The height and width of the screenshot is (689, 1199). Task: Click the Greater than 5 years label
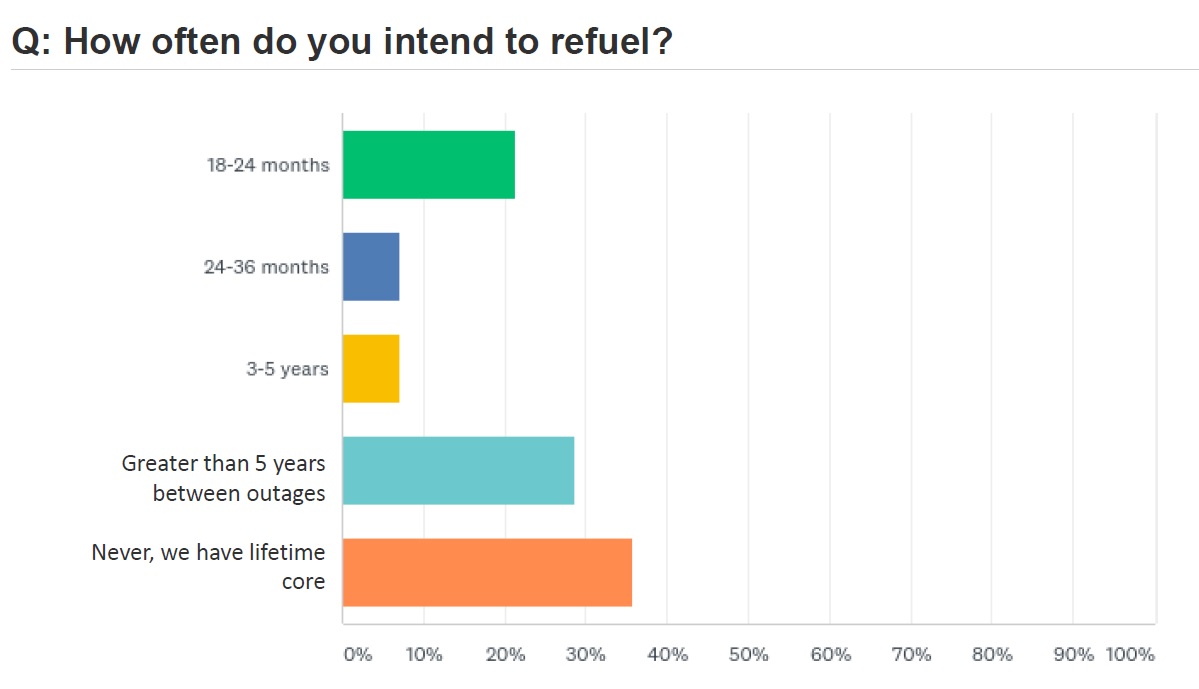224,478
